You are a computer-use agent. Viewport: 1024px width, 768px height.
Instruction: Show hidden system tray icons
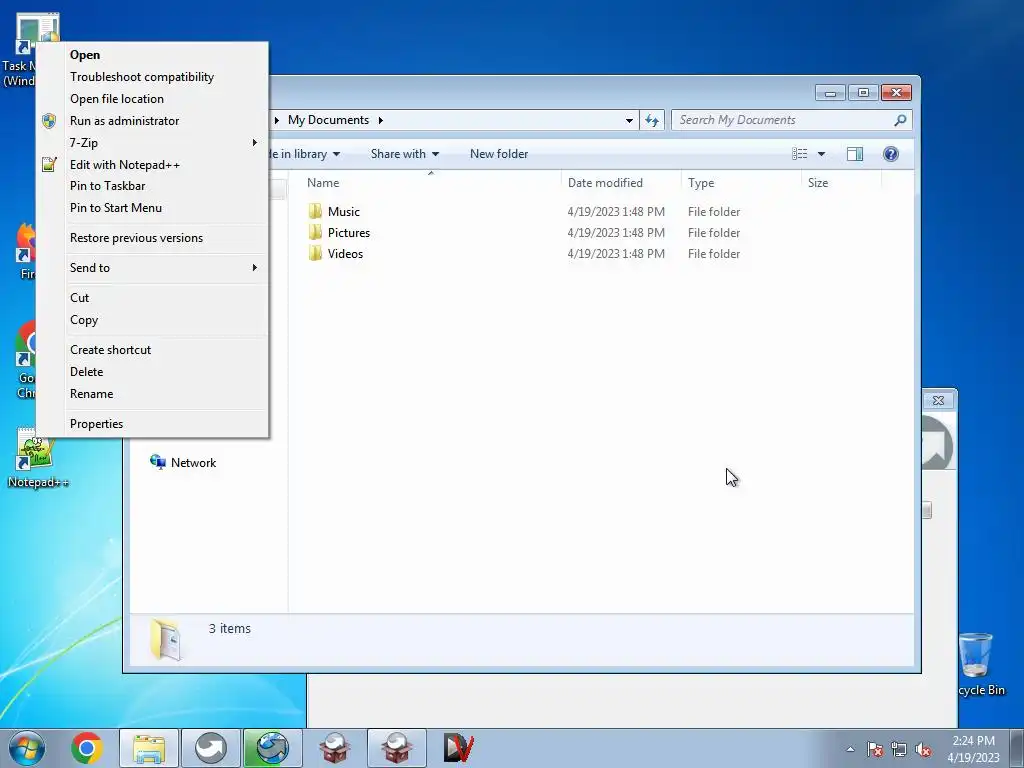click(x=850, y=749)
